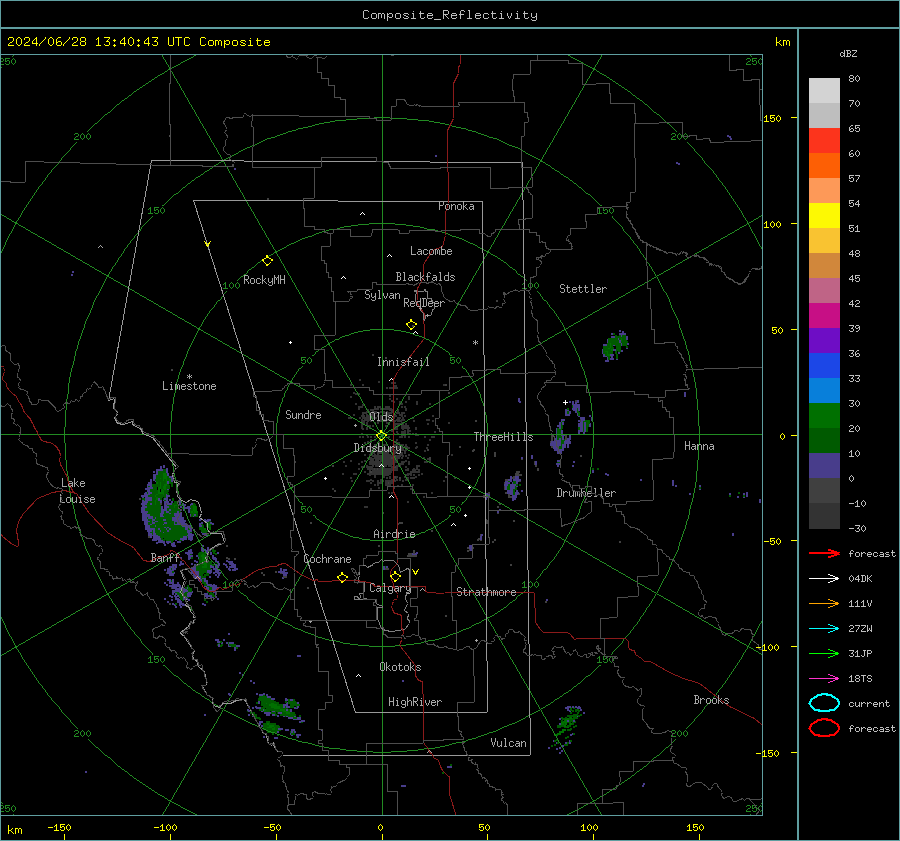Click the Vulcan label

[x=508, y=743]
